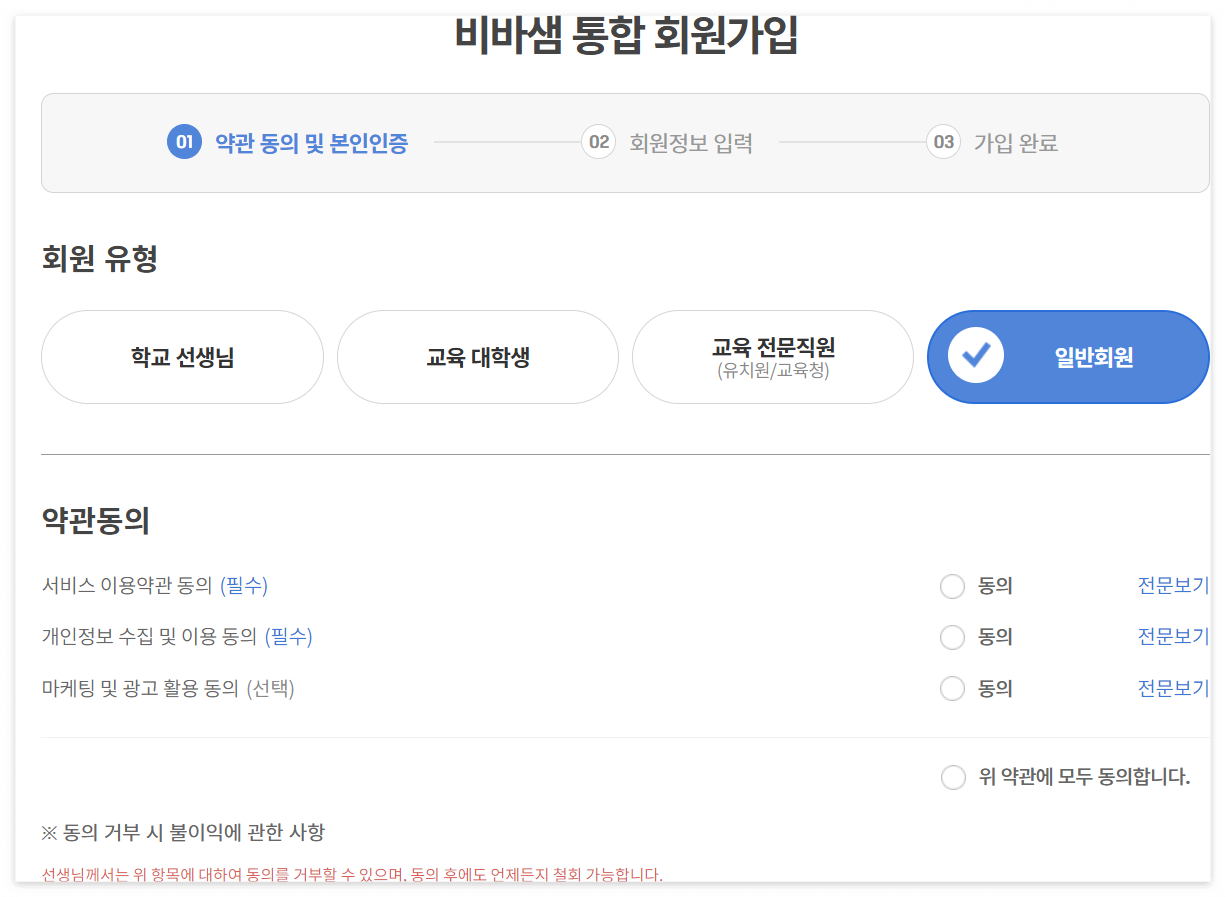Enable 동의 for 마케팅 및 광고 활용 동의
This screenshot has height=897, width=1226.
tap(952, 688)
